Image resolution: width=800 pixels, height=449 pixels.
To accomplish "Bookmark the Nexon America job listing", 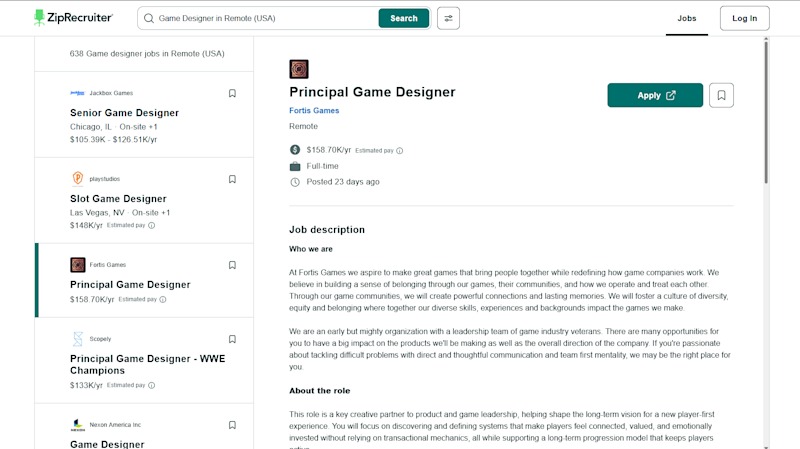I will [232, 425].
